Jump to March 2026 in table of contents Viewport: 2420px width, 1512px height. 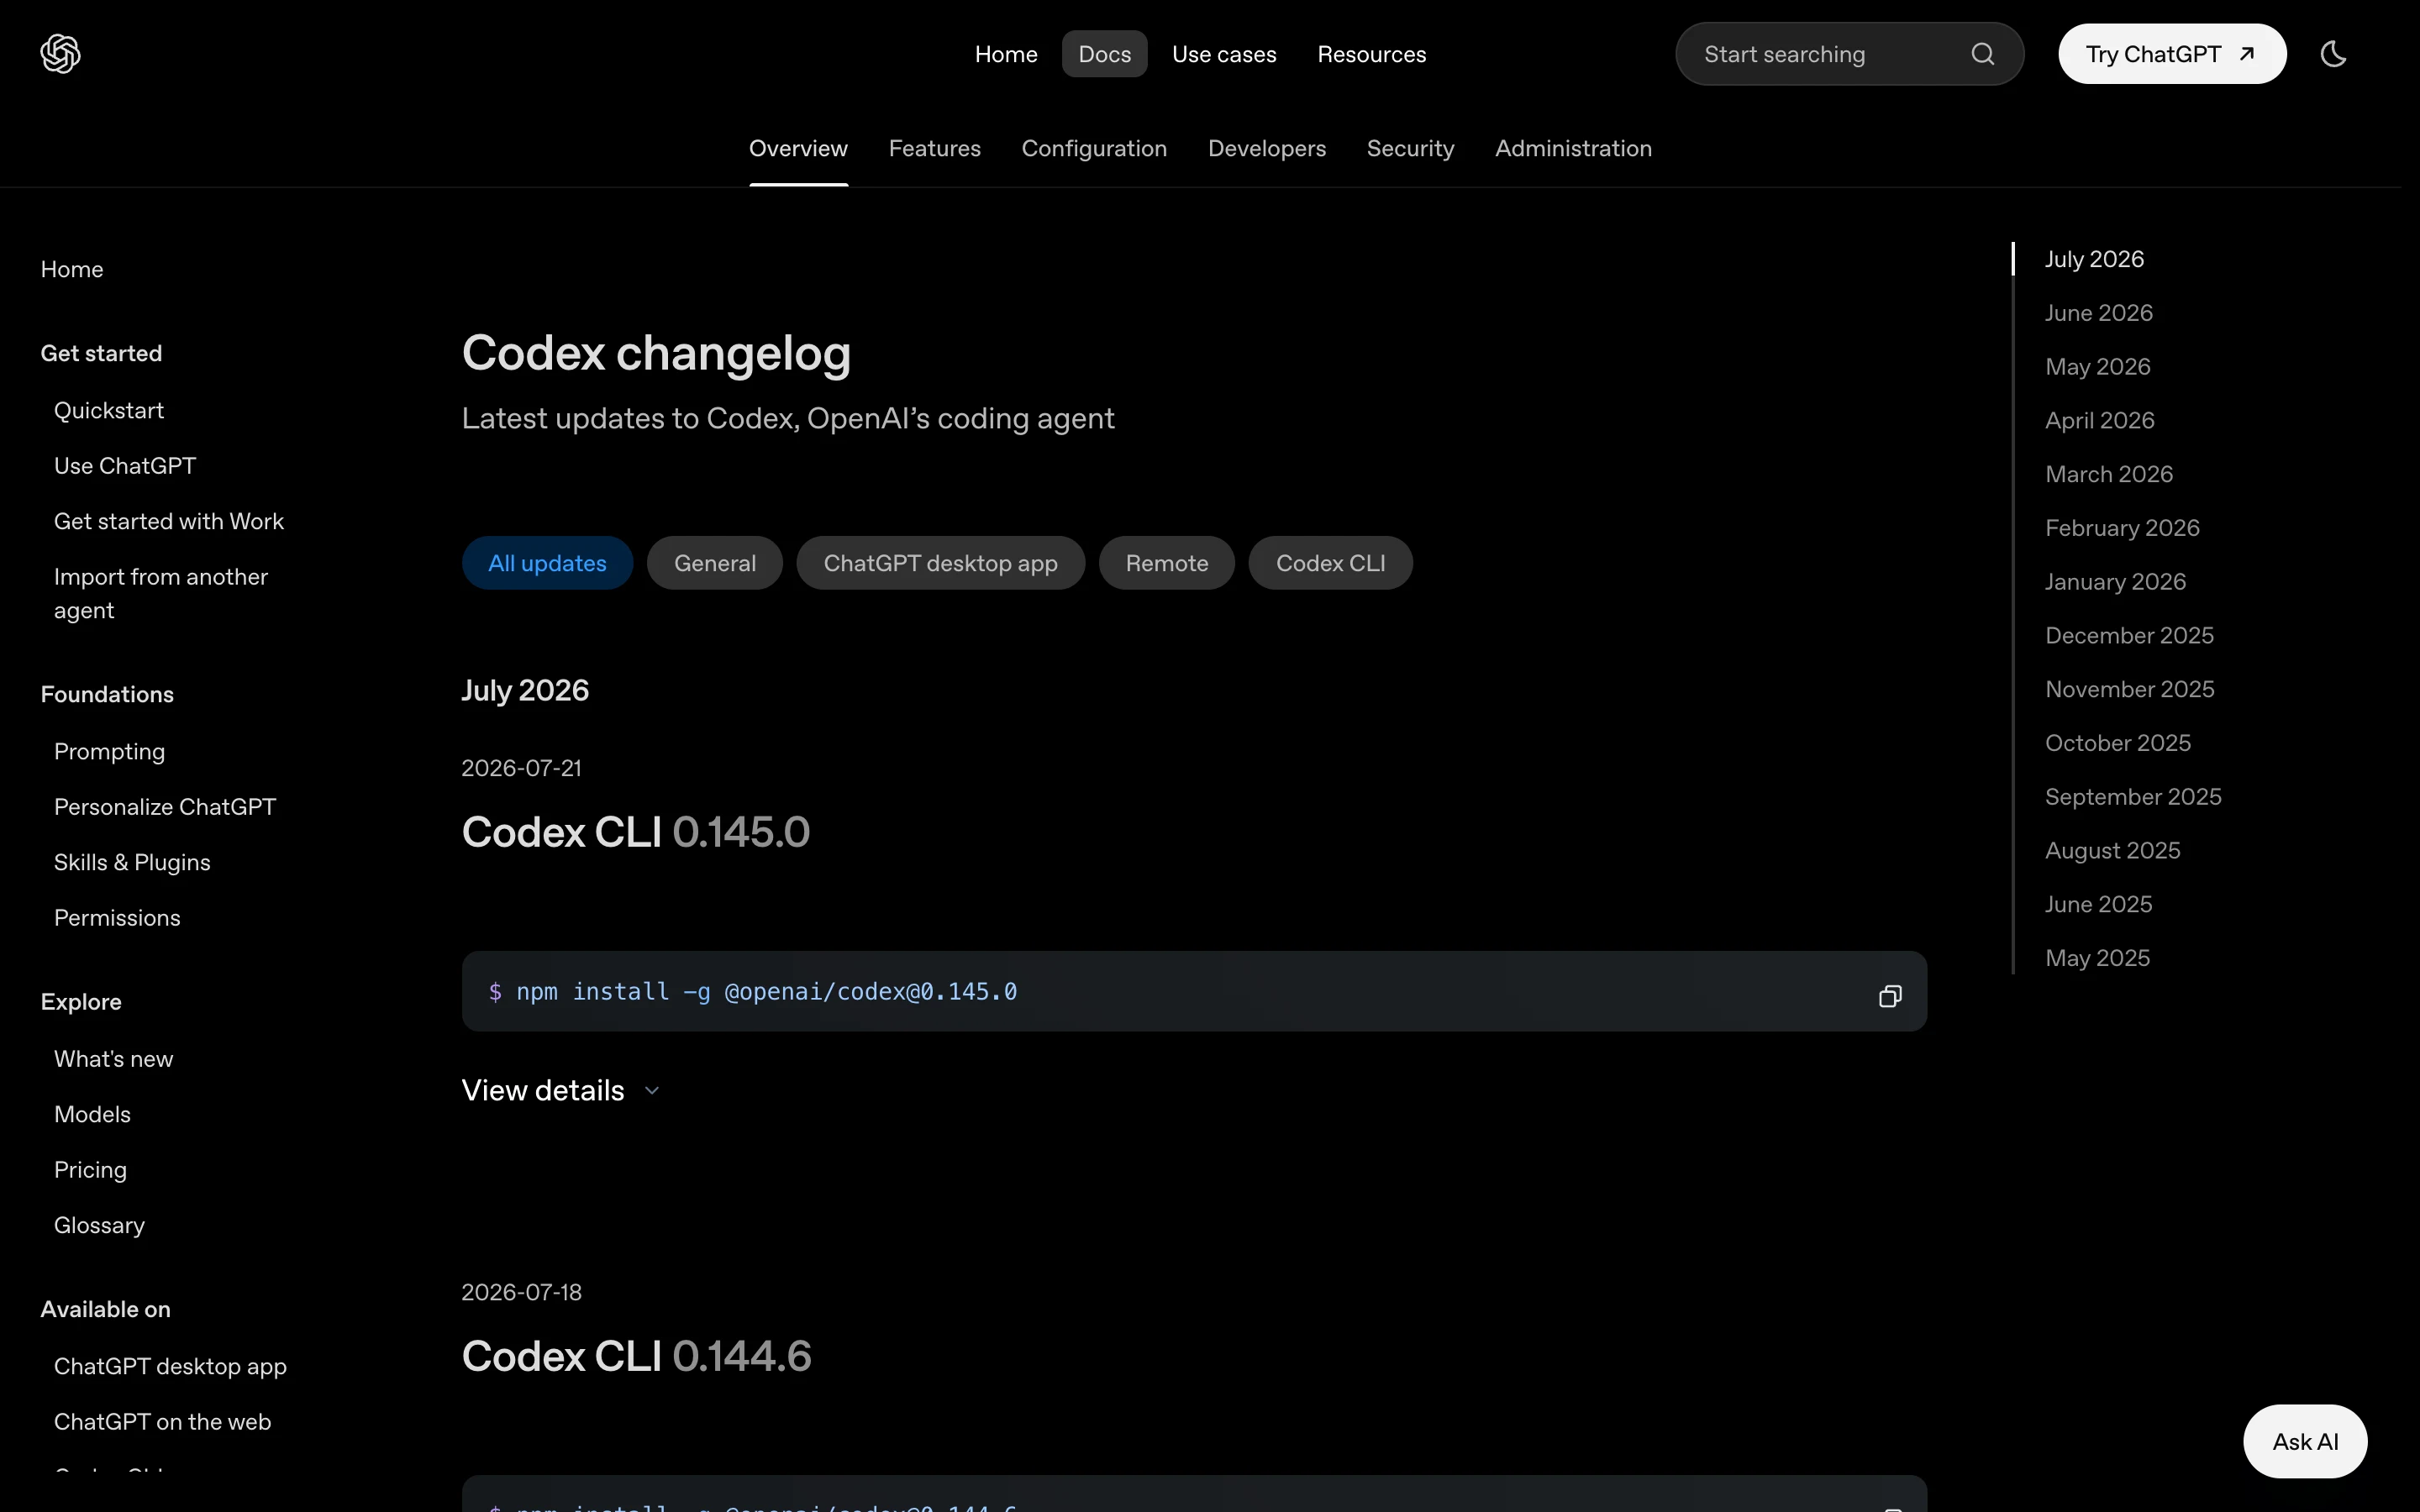tap(2109, 474)
